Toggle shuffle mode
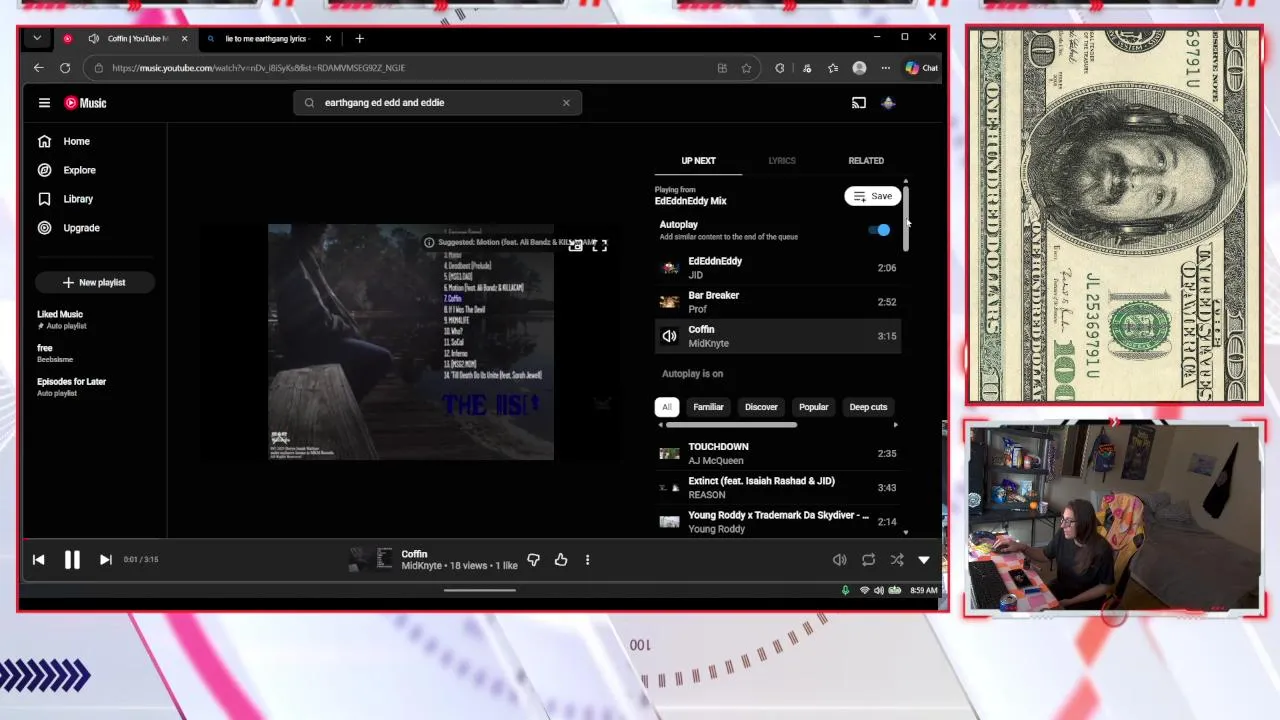 click(x=896, y=560)
